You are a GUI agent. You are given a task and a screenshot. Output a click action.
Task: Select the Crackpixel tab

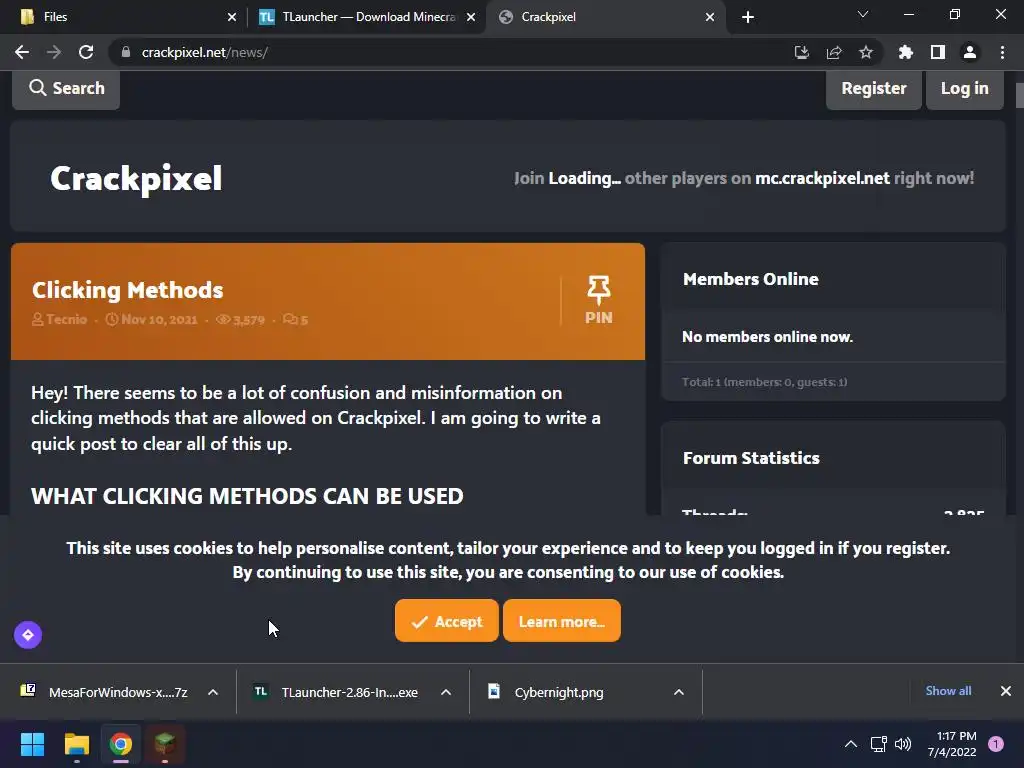[x=604, y=17]
